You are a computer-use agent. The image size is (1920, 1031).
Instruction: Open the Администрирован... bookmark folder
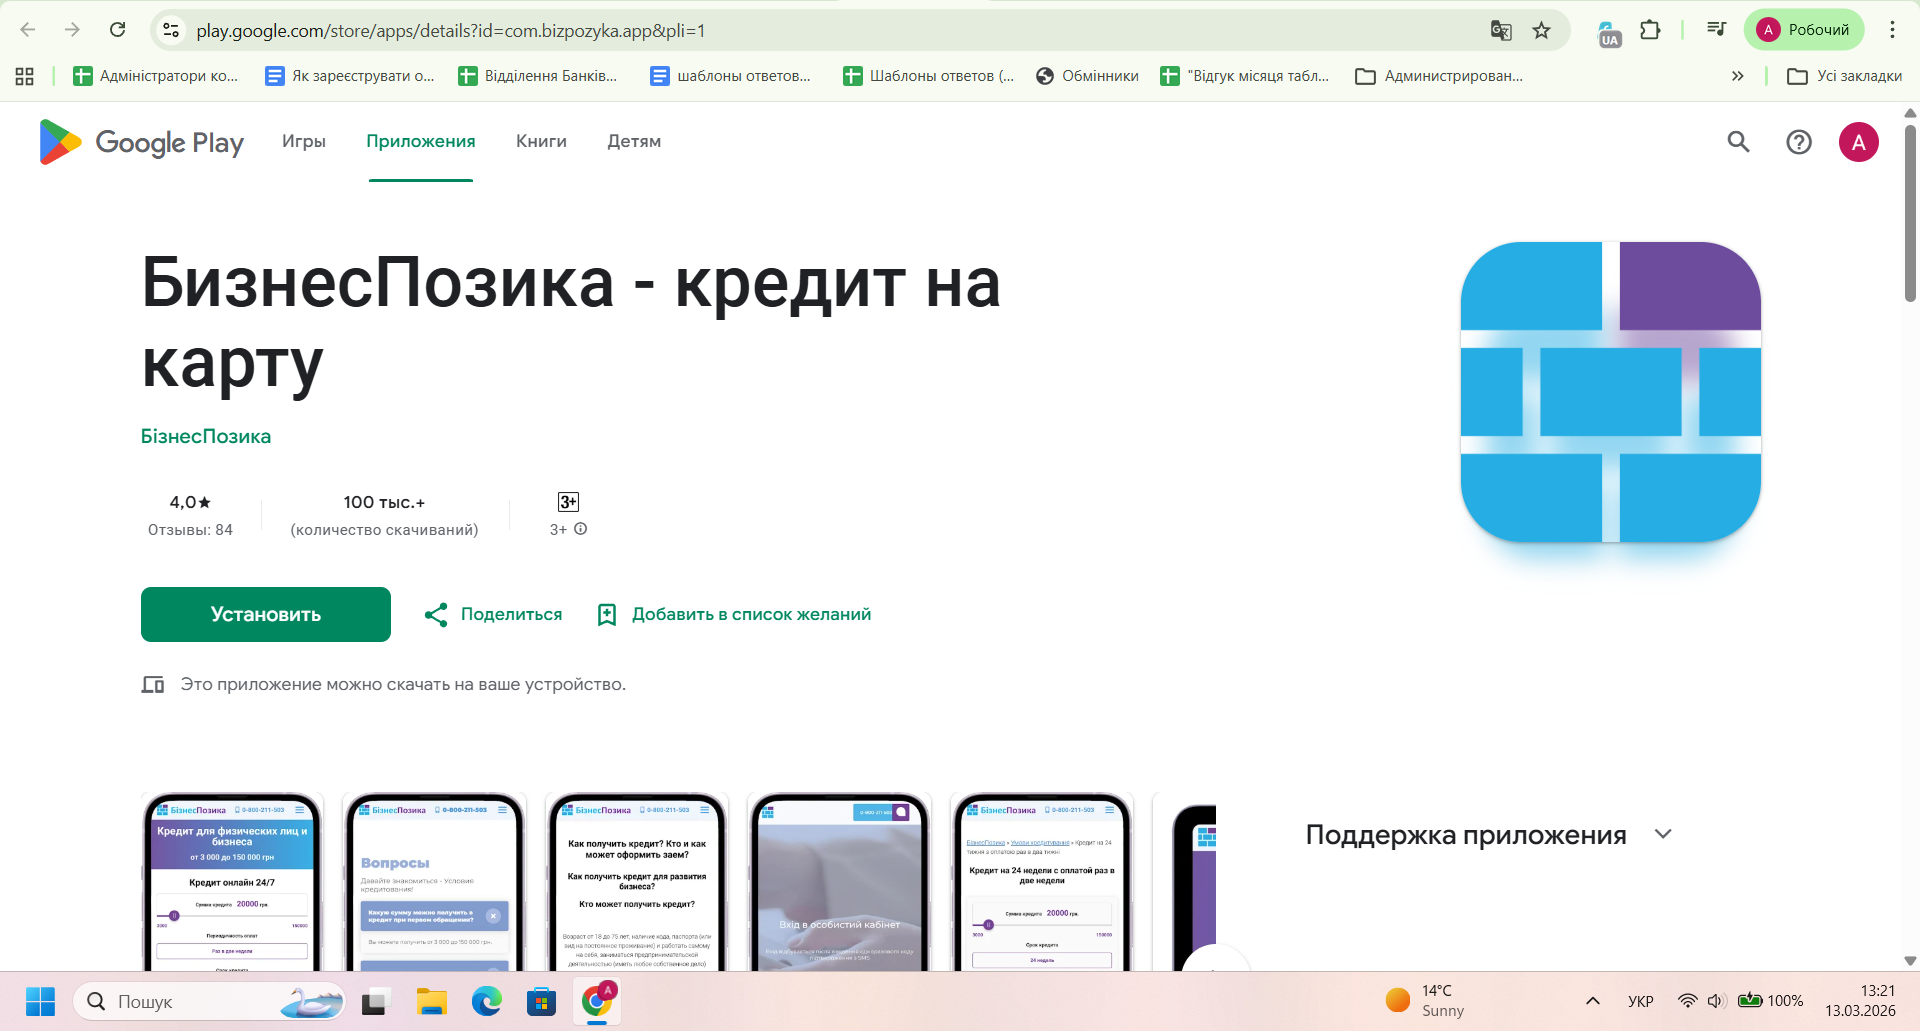(x=1438, y=76)
